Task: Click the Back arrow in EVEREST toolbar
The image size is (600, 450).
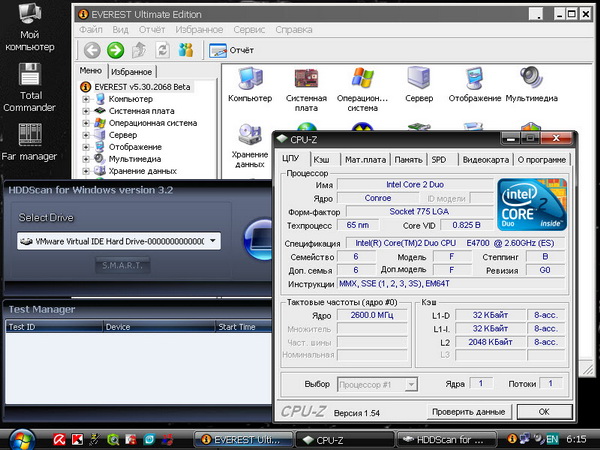Action: tap(91, 49)
